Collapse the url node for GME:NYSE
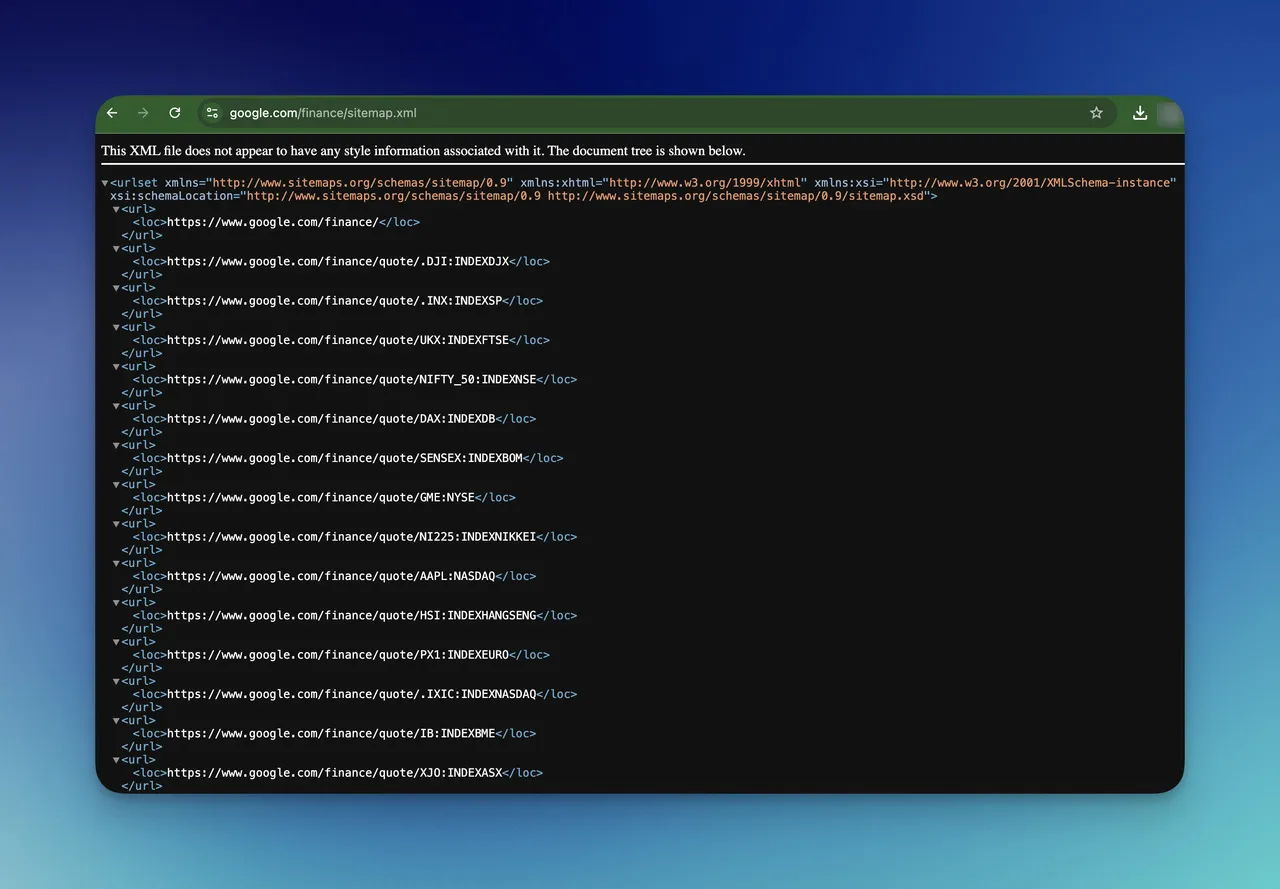This screenshot has height=889, width=1280. point(116,485)
